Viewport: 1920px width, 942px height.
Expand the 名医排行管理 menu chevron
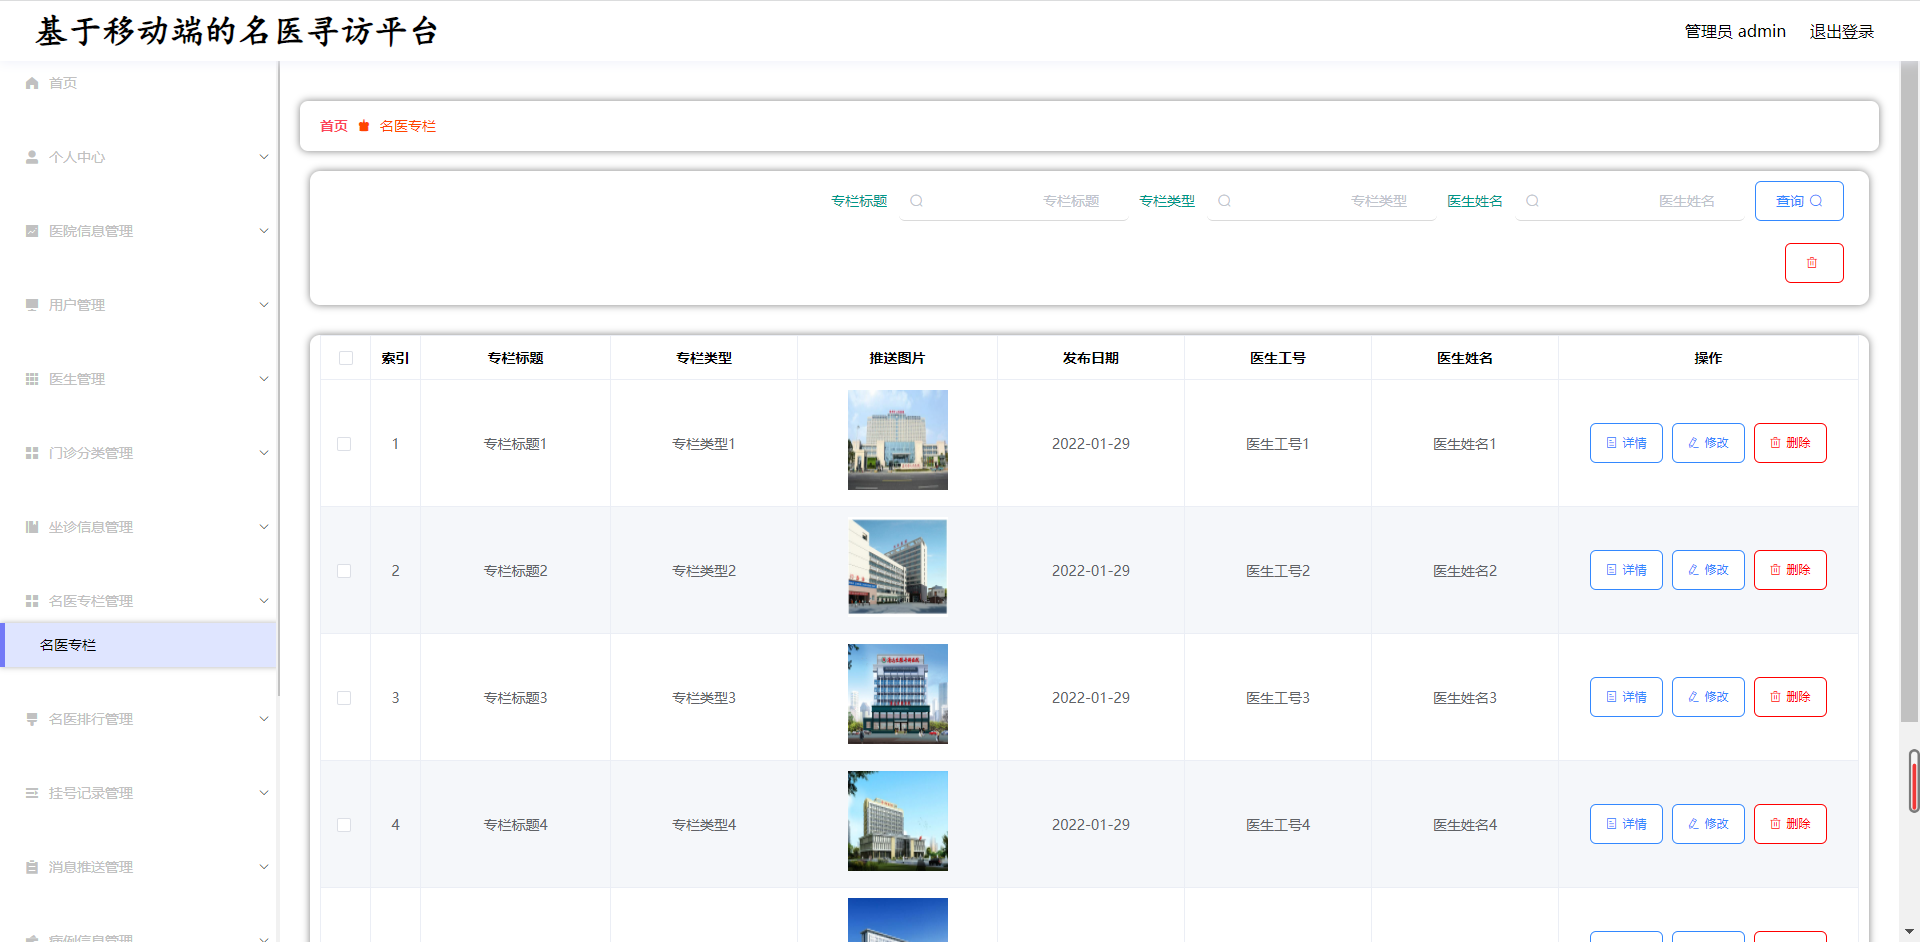pos(264,719)
